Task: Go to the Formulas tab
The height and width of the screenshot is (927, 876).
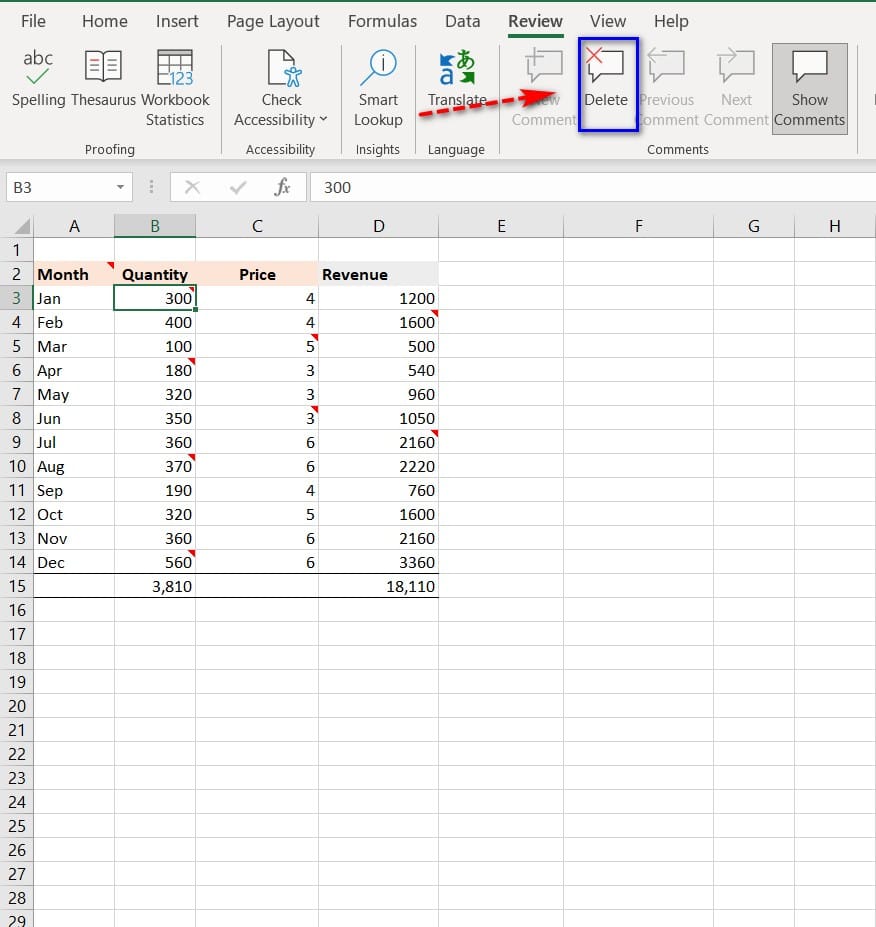Action: [x=382, y=21]
